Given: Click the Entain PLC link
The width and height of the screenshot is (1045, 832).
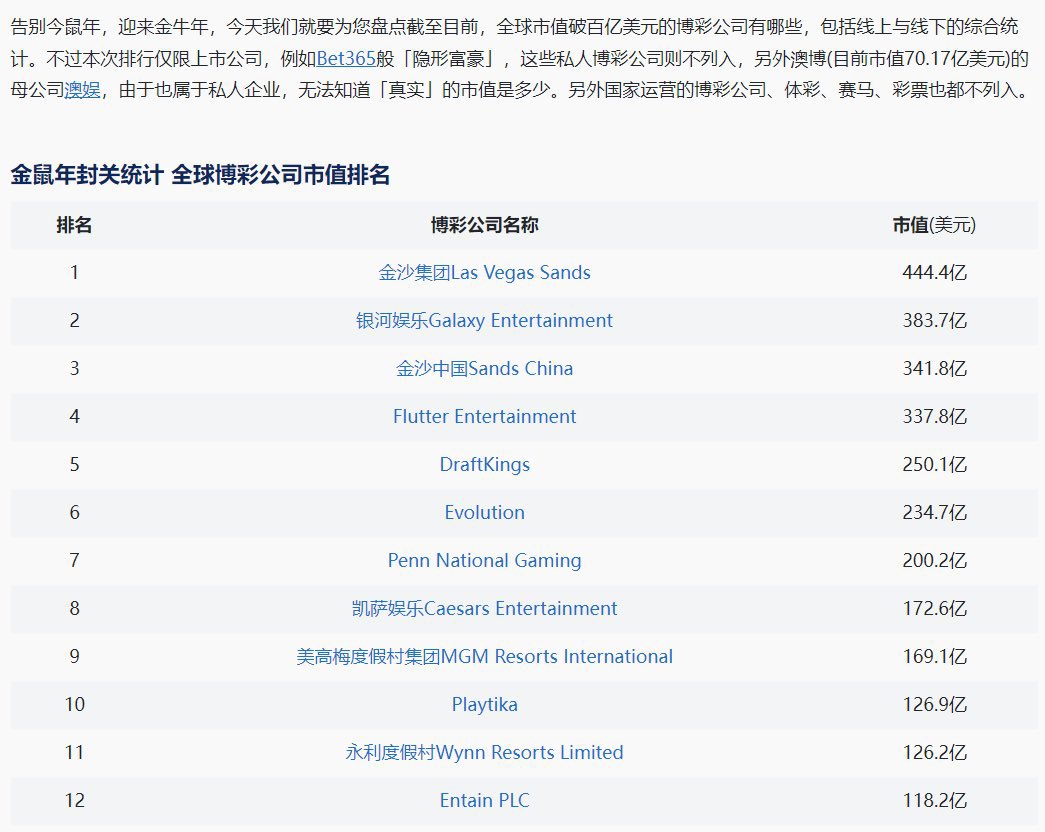Looking at the screenshot, I should (x=485, y=801).
